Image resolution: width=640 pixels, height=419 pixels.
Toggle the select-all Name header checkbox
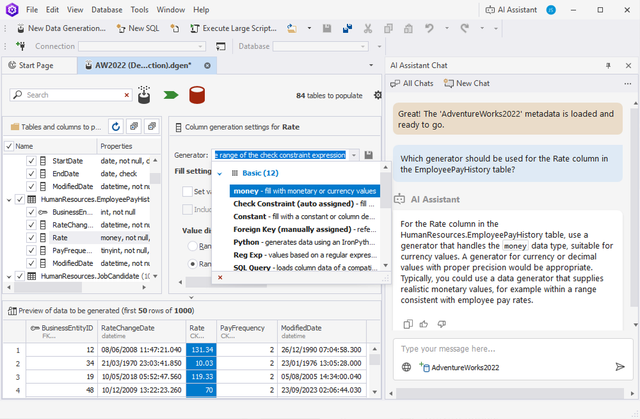(9, 146)
